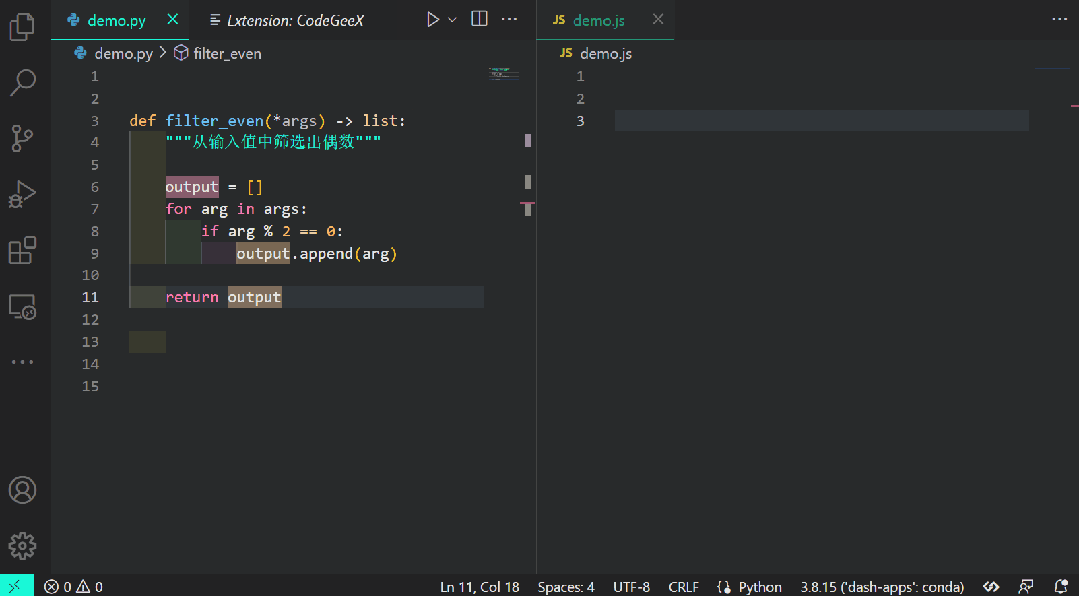1079x596 pixels.
Task: Change indentation via Spaces: 4
Action: pyautogui.click(x=566, y=586)
